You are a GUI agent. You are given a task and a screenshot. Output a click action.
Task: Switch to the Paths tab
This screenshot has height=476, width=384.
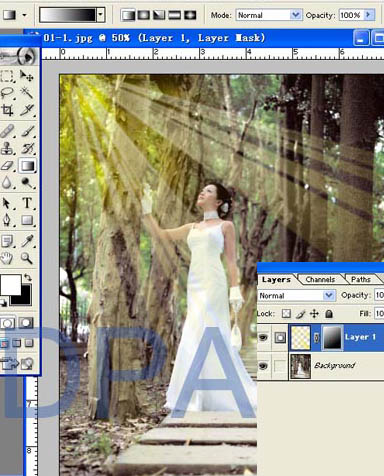click(x=361, y=279)
